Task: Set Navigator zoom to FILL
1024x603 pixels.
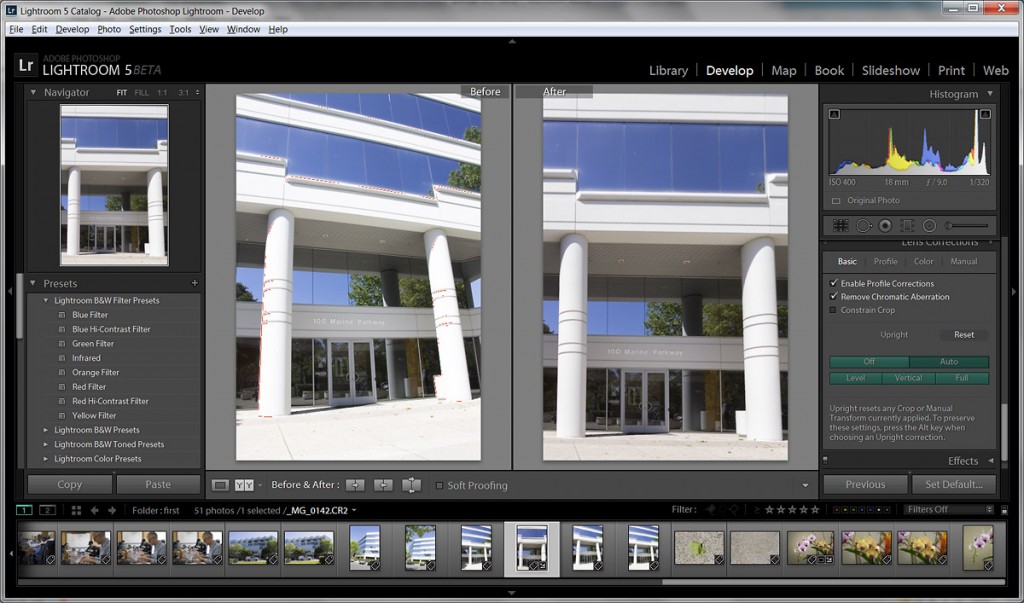Action: tap(142, 93)
